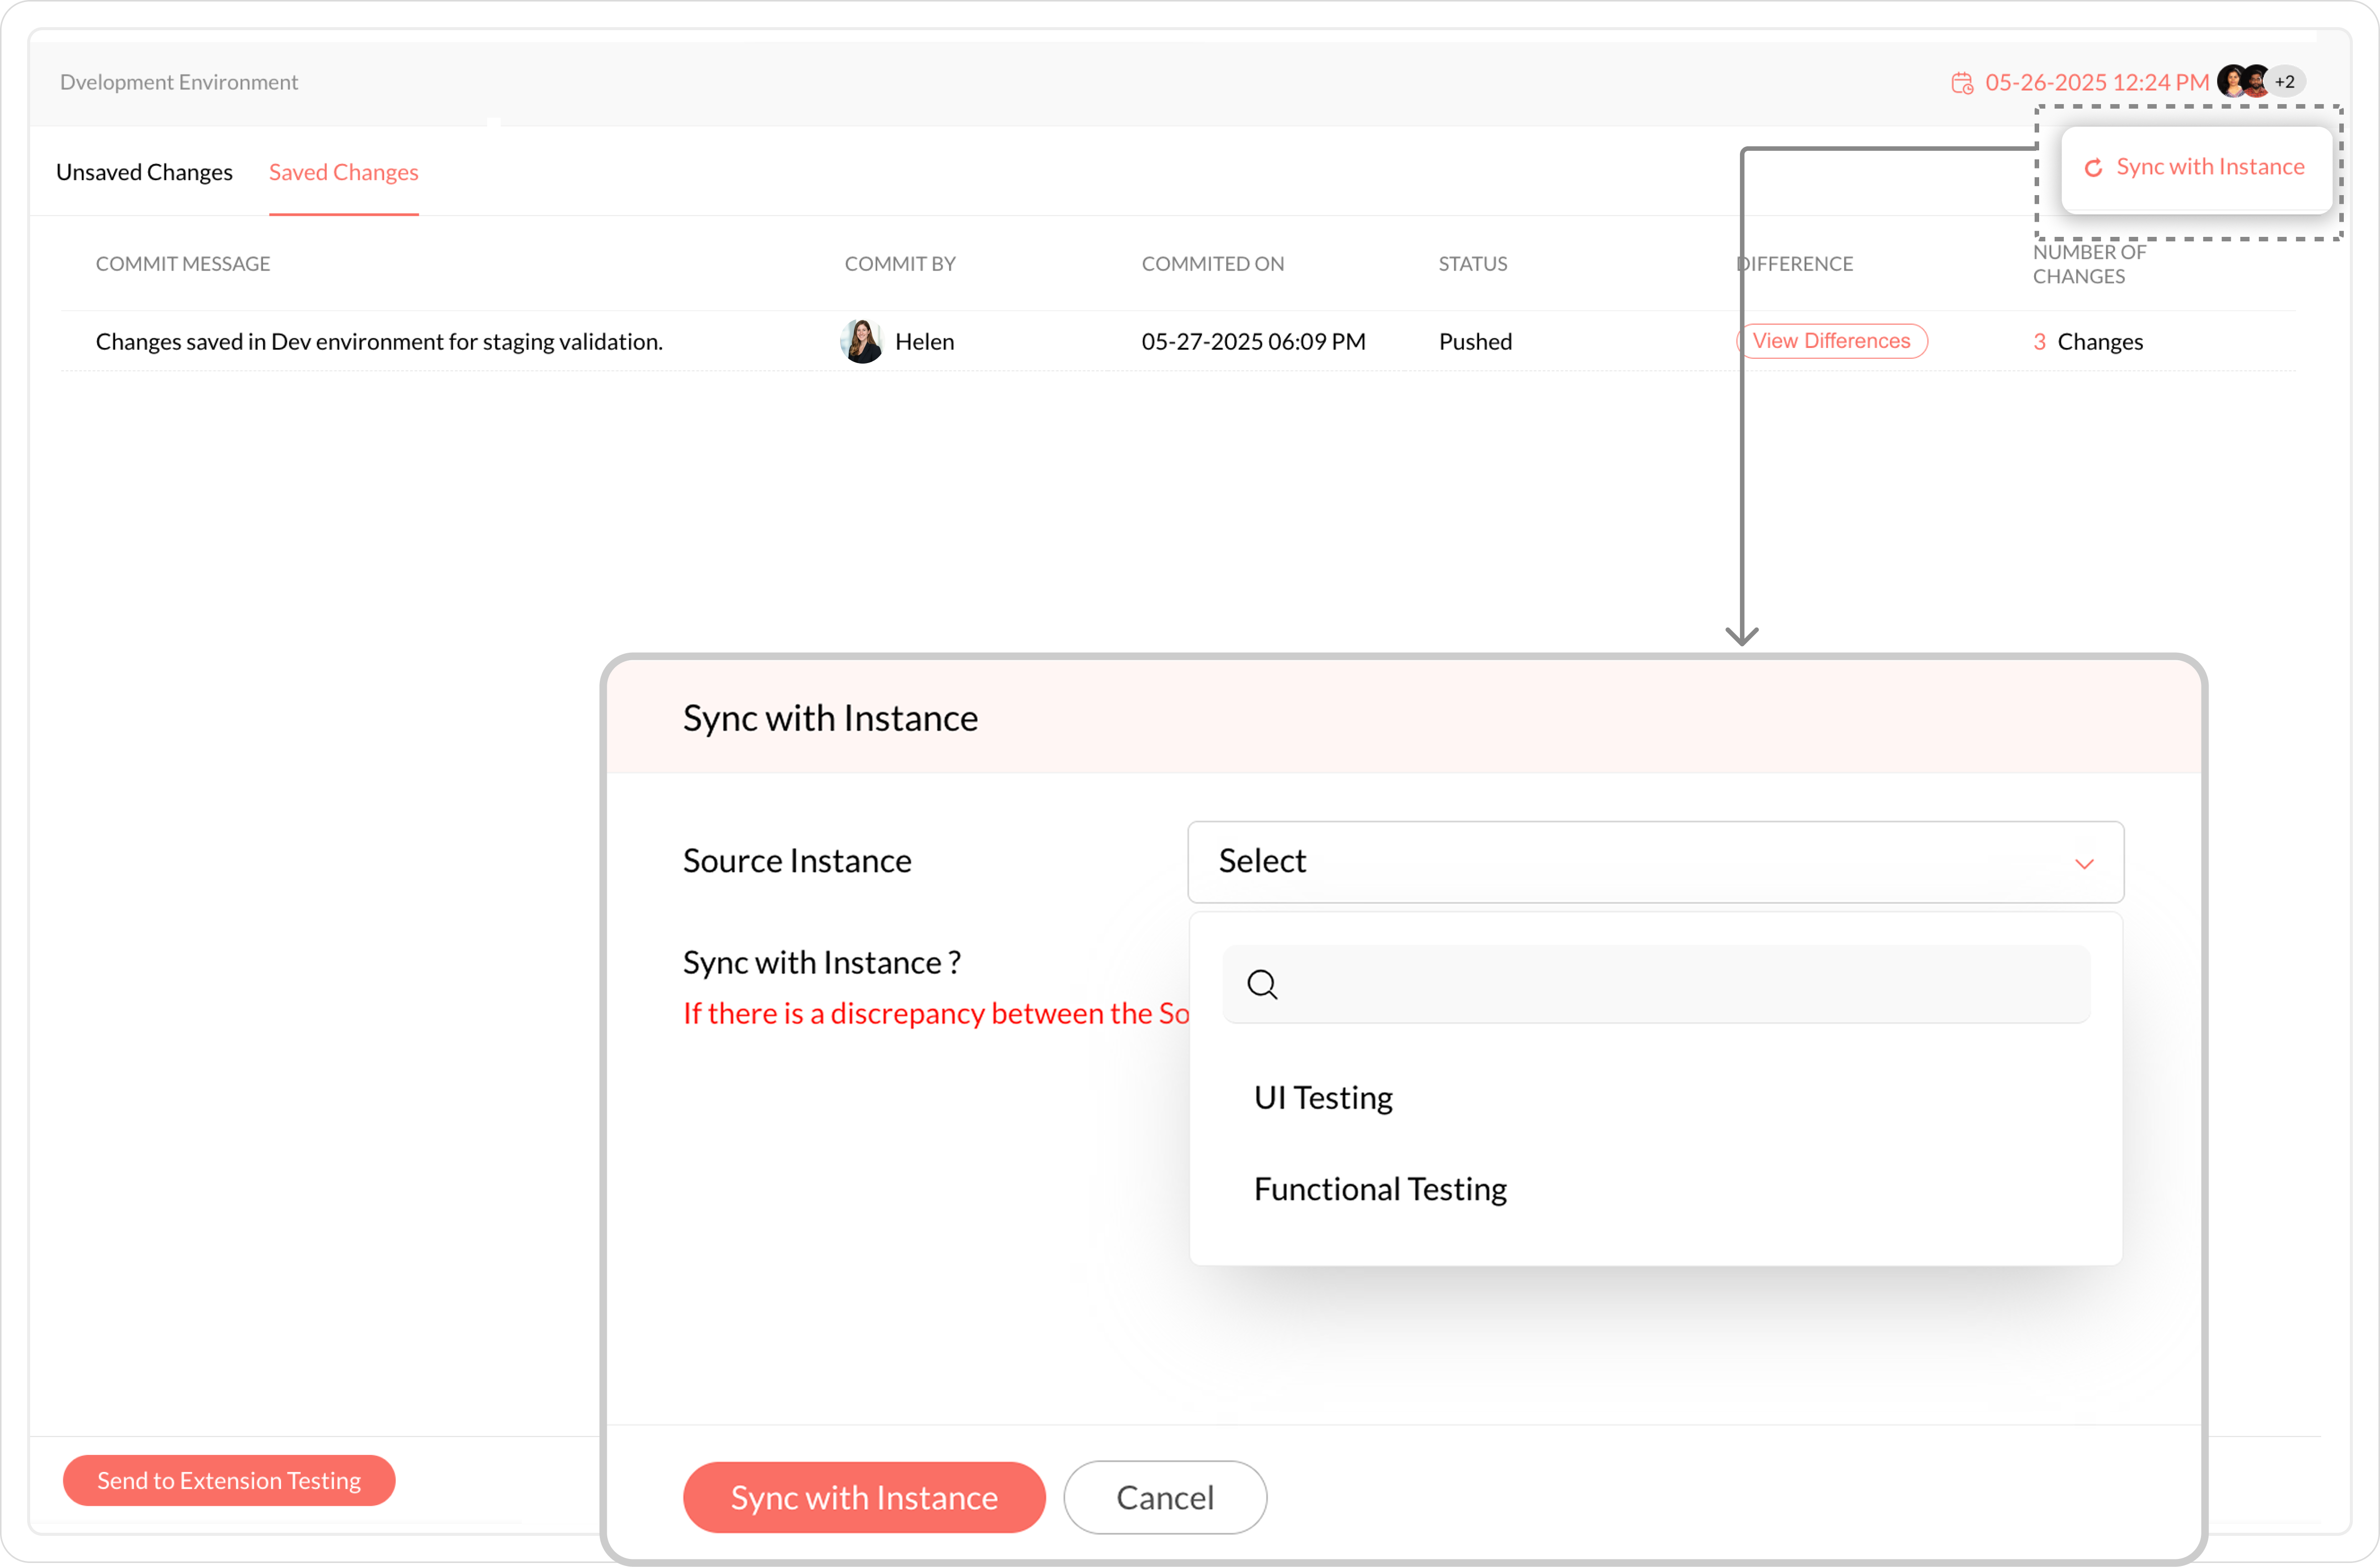Image resolution: width=2380 pixels, height=1567 pixels.
Task: Click the search magnifier icon in dropdown
Action: click(1262, 985)
